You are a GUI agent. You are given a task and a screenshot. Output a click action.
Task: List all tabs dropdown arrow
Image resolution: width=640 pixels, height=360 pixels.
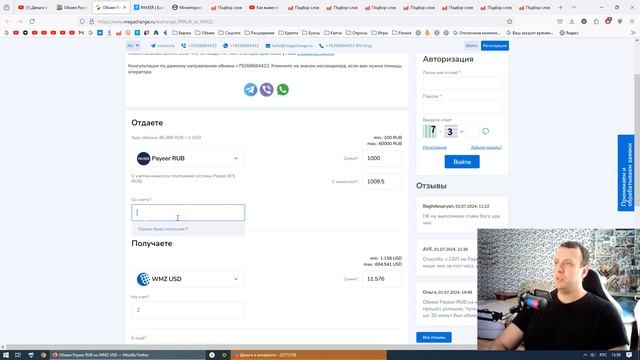tap(573, 7)
